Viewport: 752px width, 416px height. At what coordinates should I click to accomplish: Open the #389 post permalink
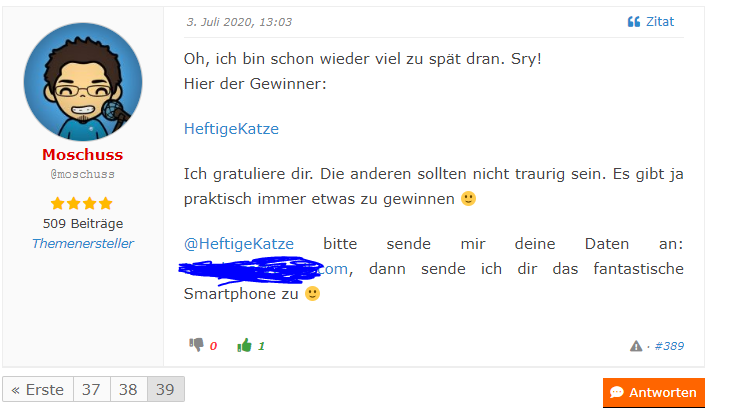tap(669, 346)
